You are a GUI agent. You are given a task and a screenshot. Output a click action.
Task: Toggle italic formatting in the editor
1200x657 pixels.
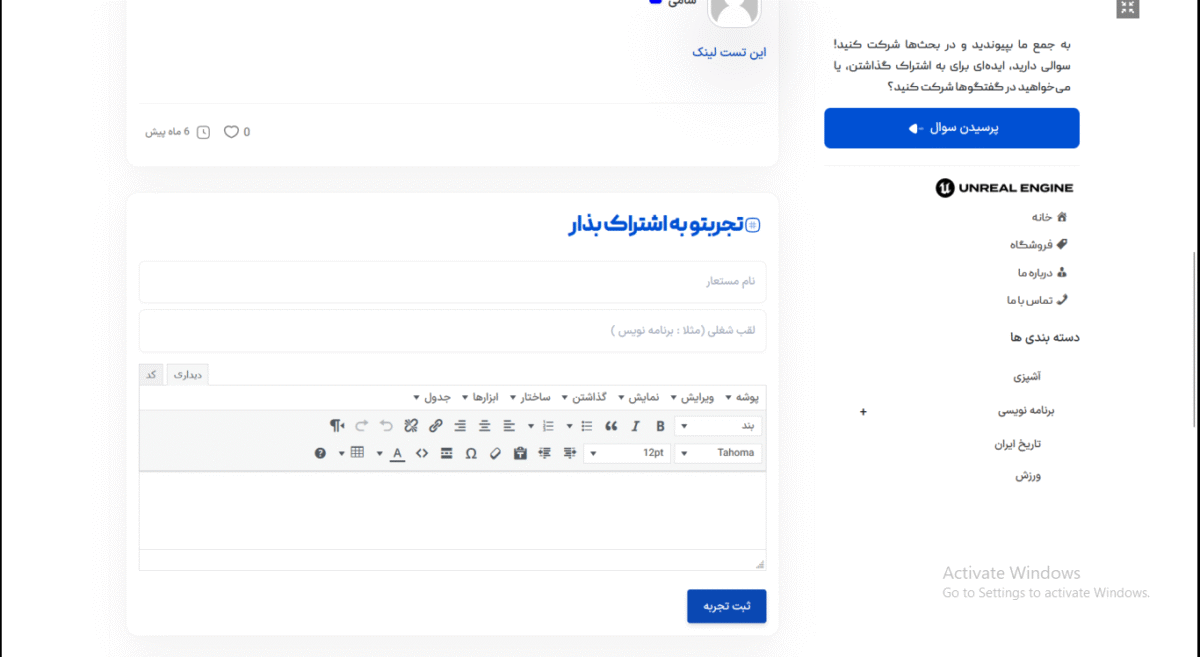coord(635,426)
